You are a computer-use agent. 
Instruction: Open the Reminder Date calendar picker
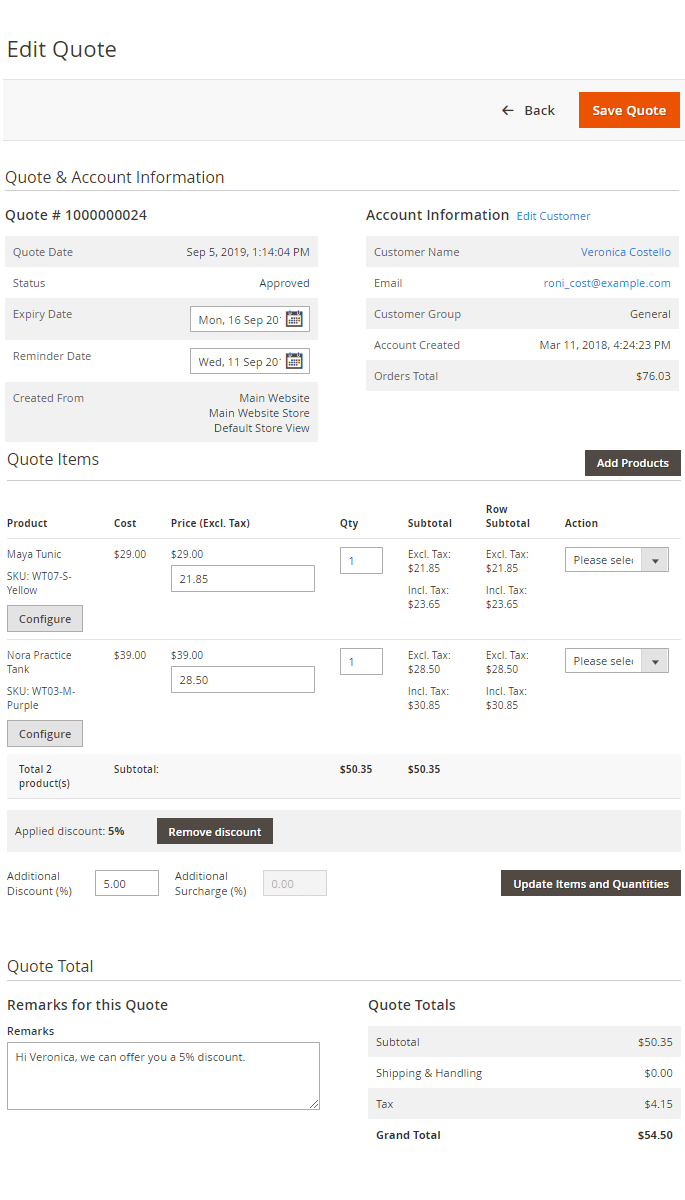[294, 361]
